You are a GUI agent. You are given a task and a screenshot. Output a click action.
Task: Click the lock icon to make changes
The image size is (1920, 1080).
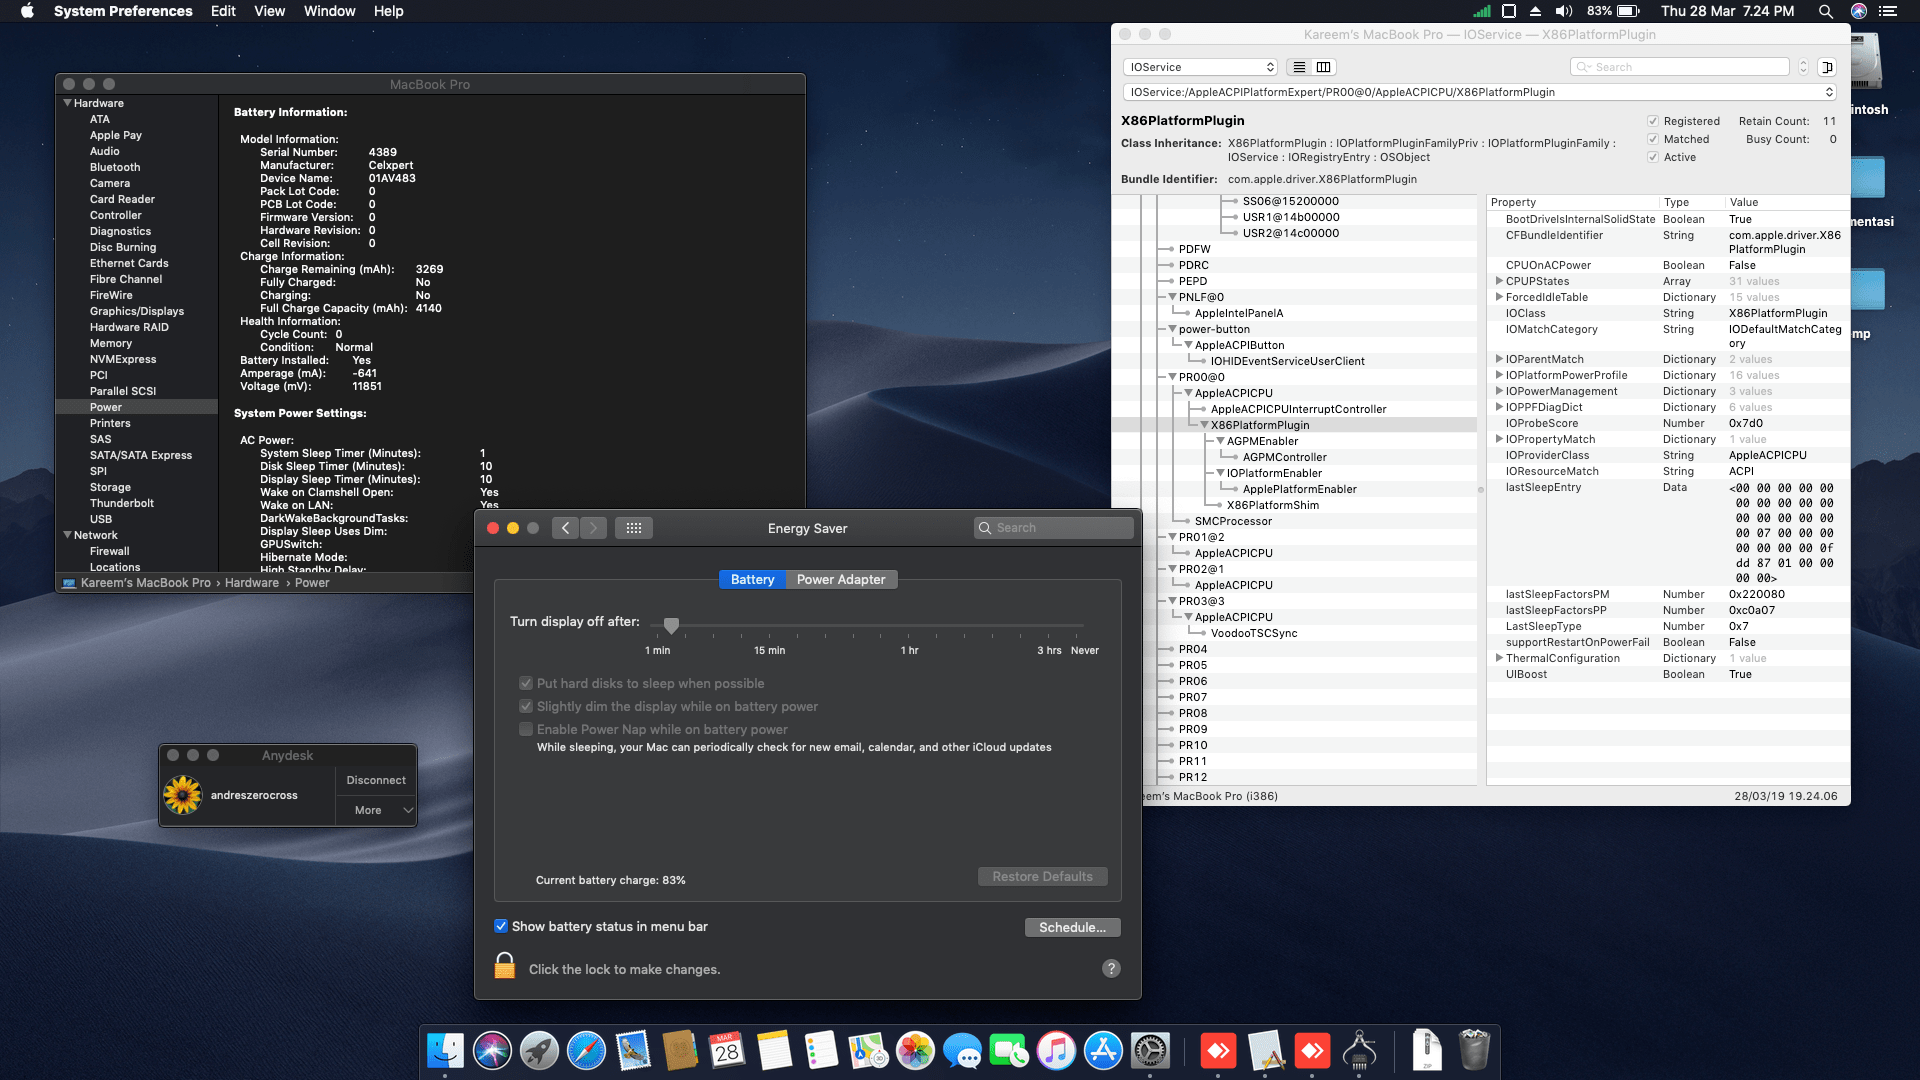point(505,966)
